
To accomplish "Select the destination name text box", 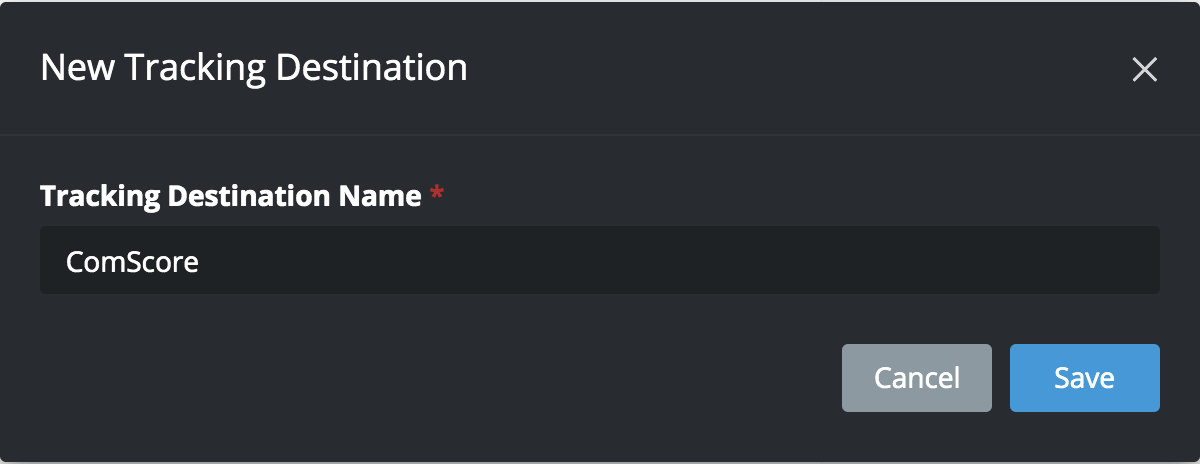I will (x=600, y=260).
